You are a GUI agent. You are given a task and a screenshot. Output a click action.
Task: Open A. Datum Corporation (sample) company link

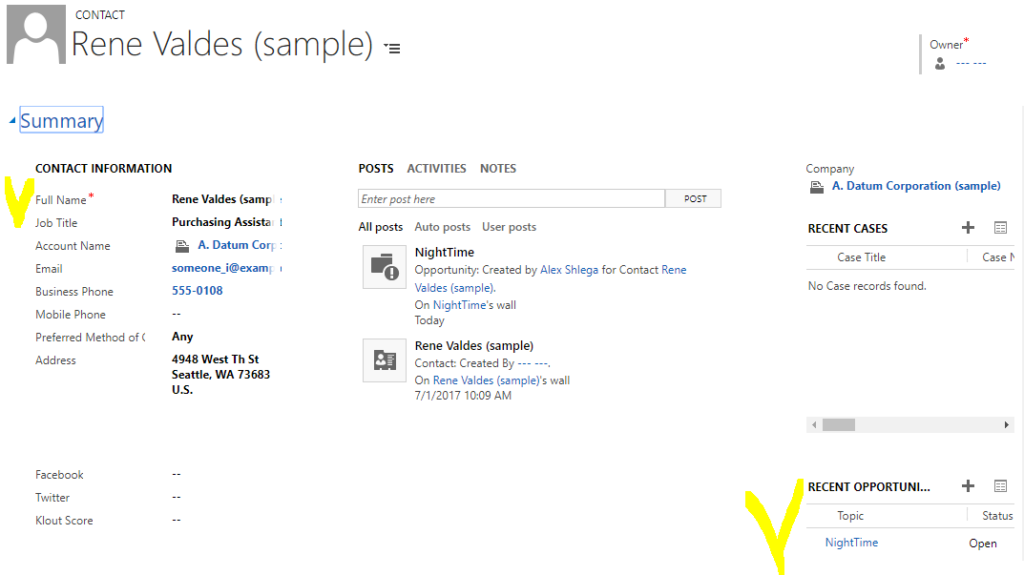(915, 186)
